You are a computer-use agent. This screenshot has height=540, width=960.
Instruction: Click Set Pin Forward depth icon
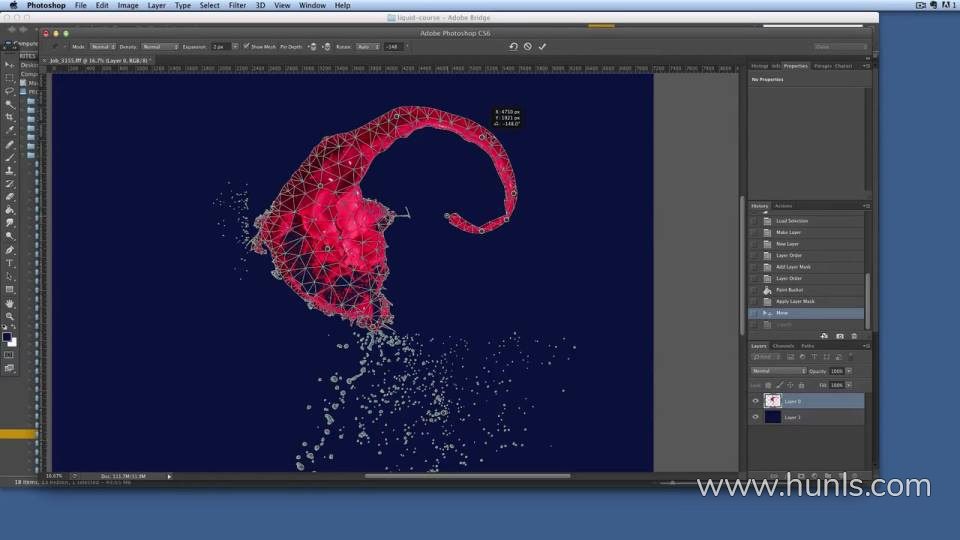(x=312, y=47)
